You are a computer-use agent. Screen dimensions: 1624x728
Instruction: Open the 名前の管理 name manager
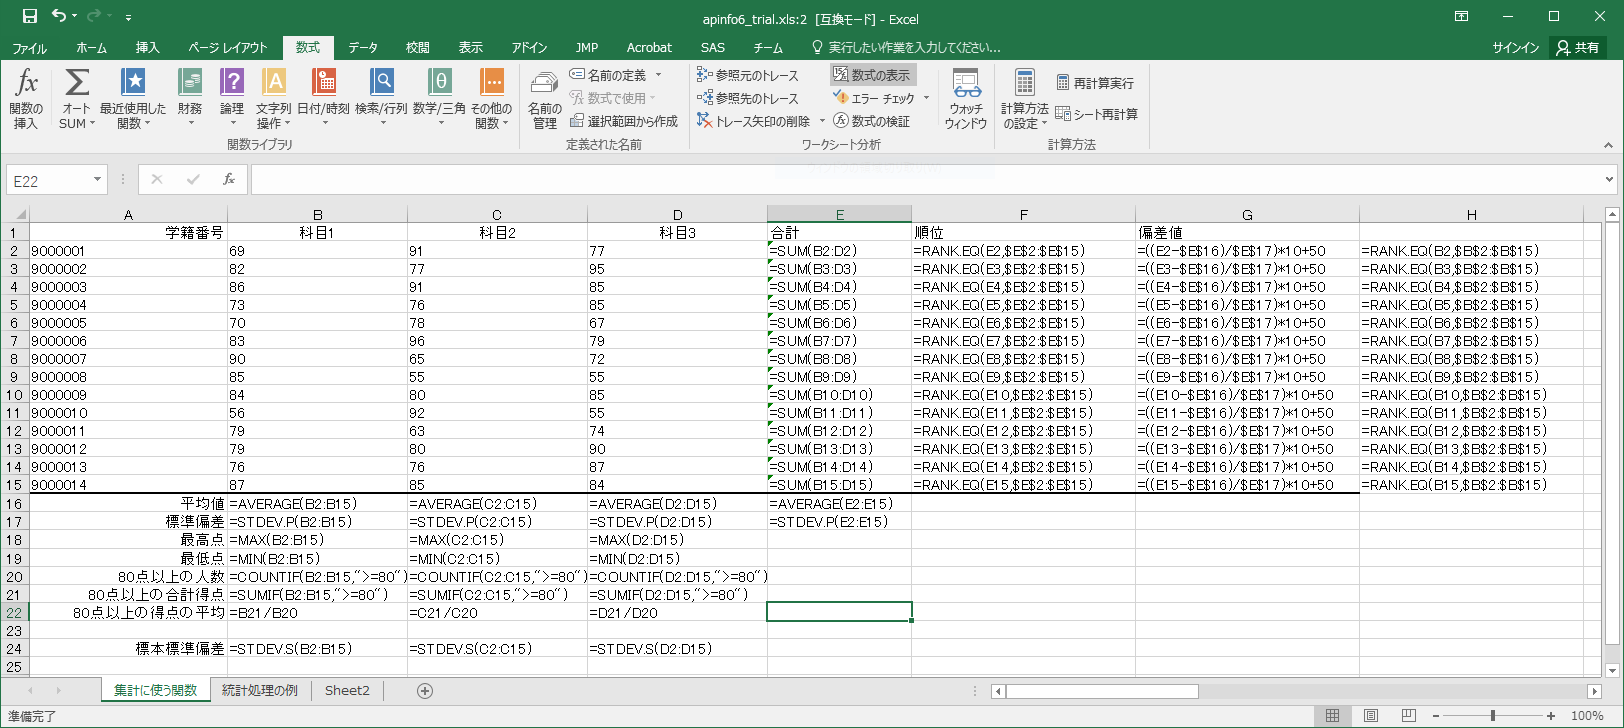(x=544, y=100)
